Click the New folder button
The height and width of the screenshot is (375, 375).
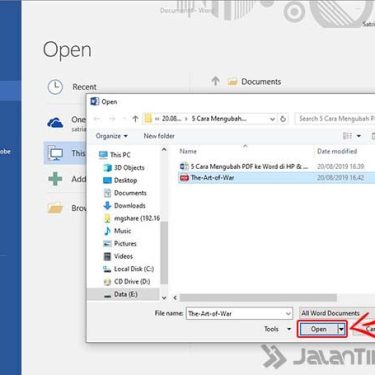[159, 136]
